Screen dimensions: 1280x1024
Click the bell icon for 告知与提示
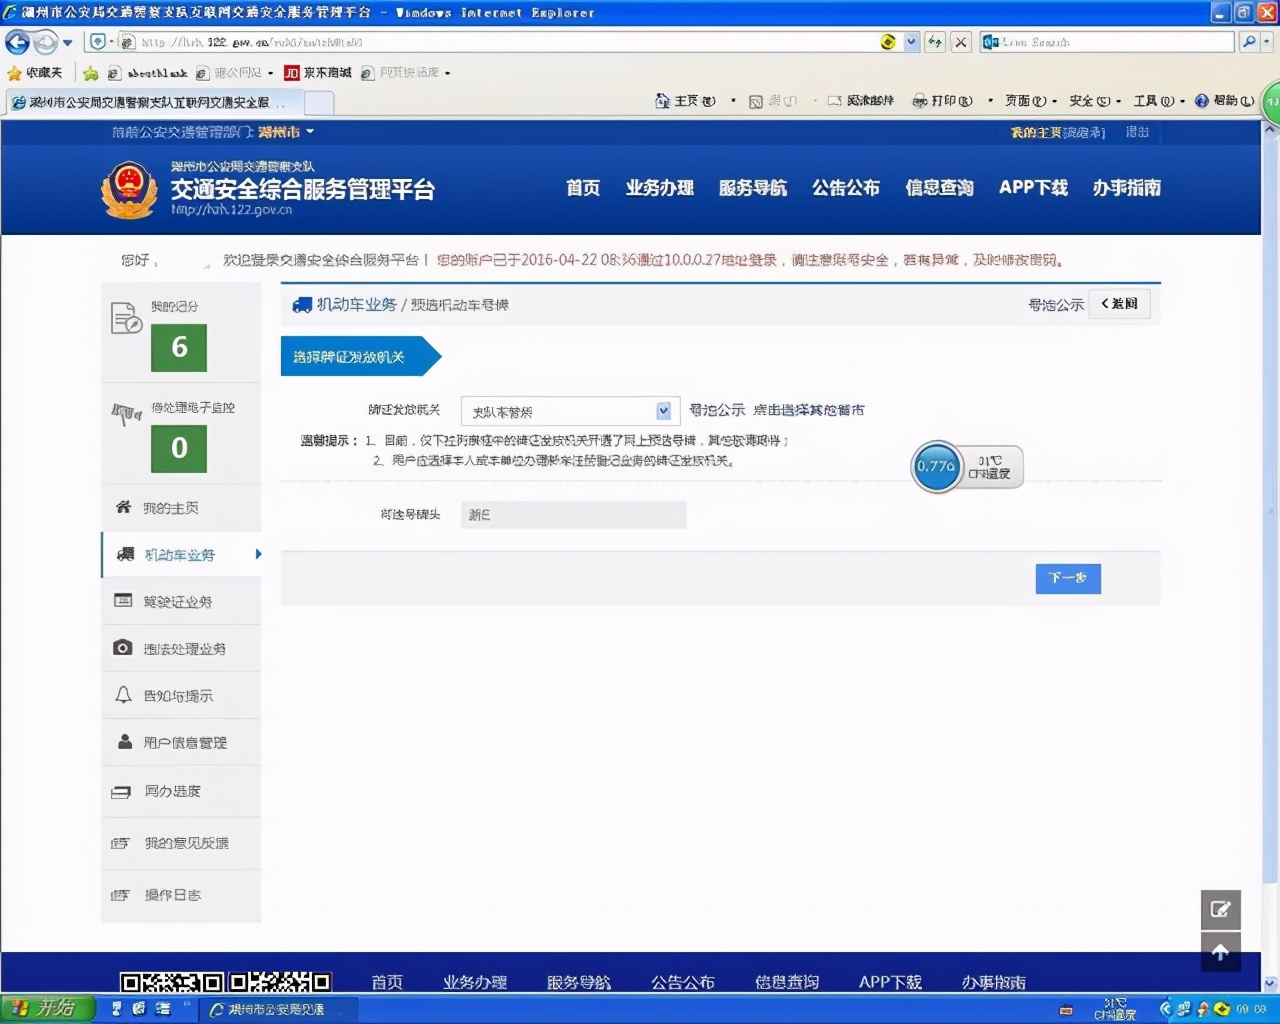[123, 694]
